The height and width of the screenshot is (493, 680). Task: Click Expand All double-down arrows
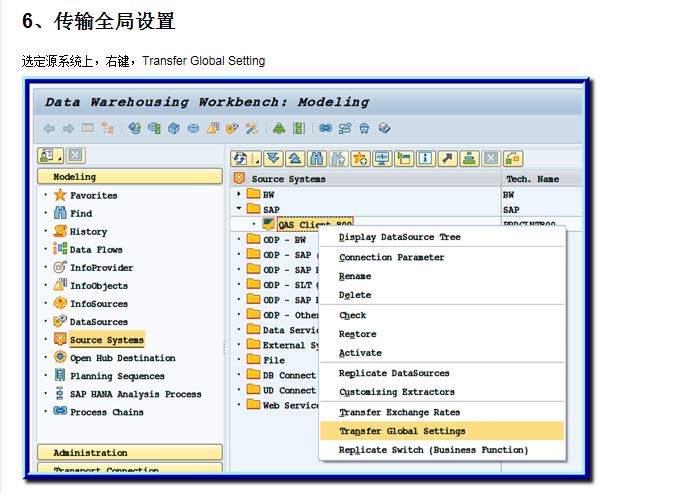coord(274,159)
